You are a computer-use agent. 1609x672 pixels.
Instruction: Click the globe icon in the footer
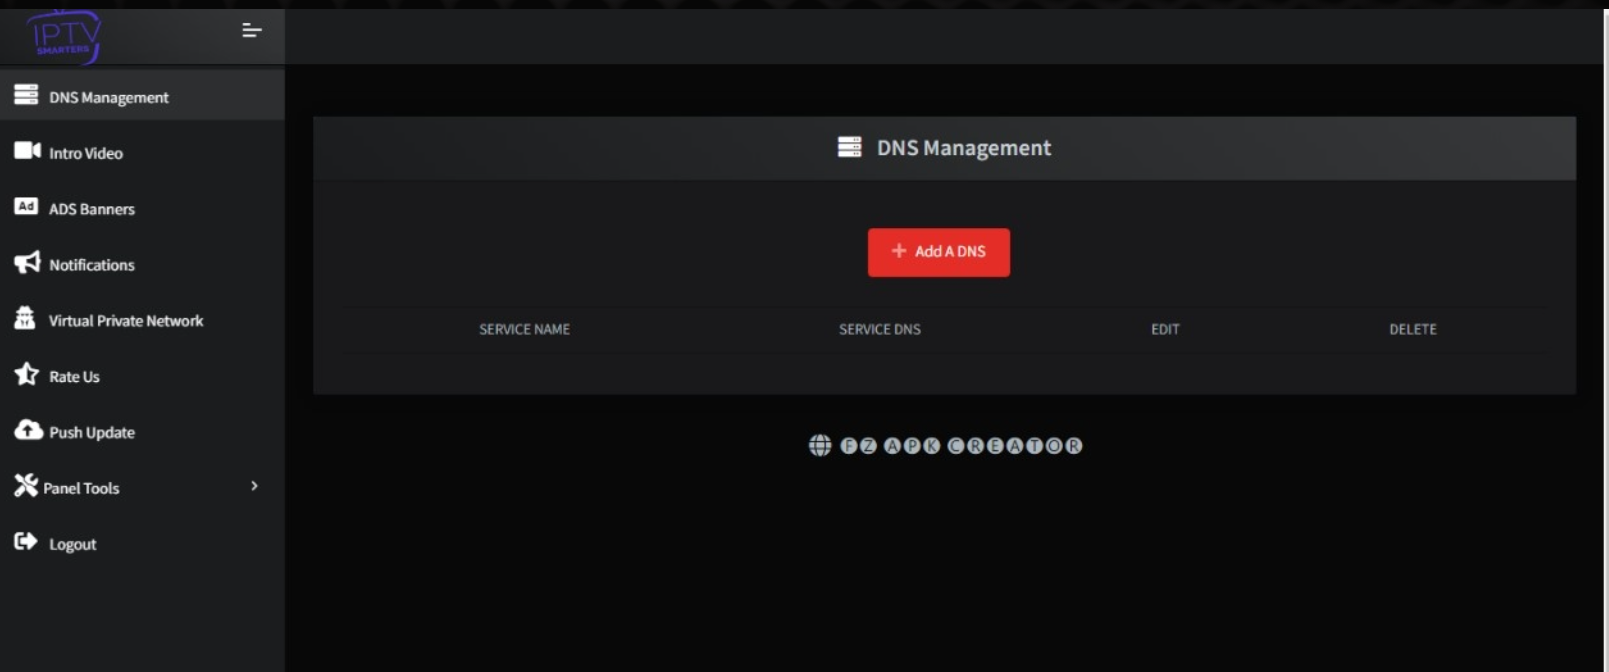820,446
